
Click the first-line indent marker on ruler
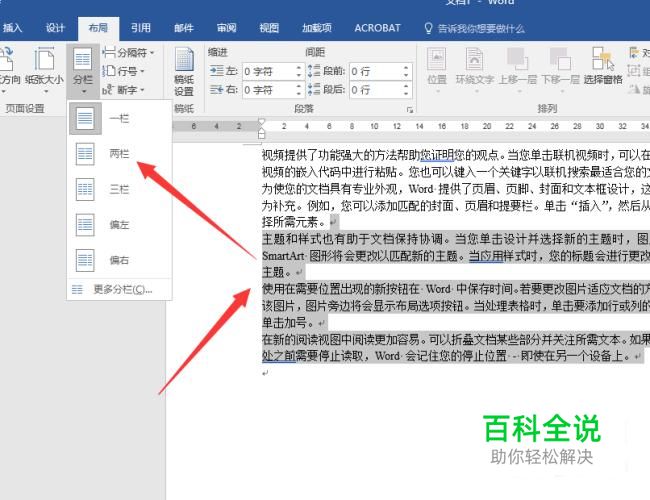[x=262, y=122]
